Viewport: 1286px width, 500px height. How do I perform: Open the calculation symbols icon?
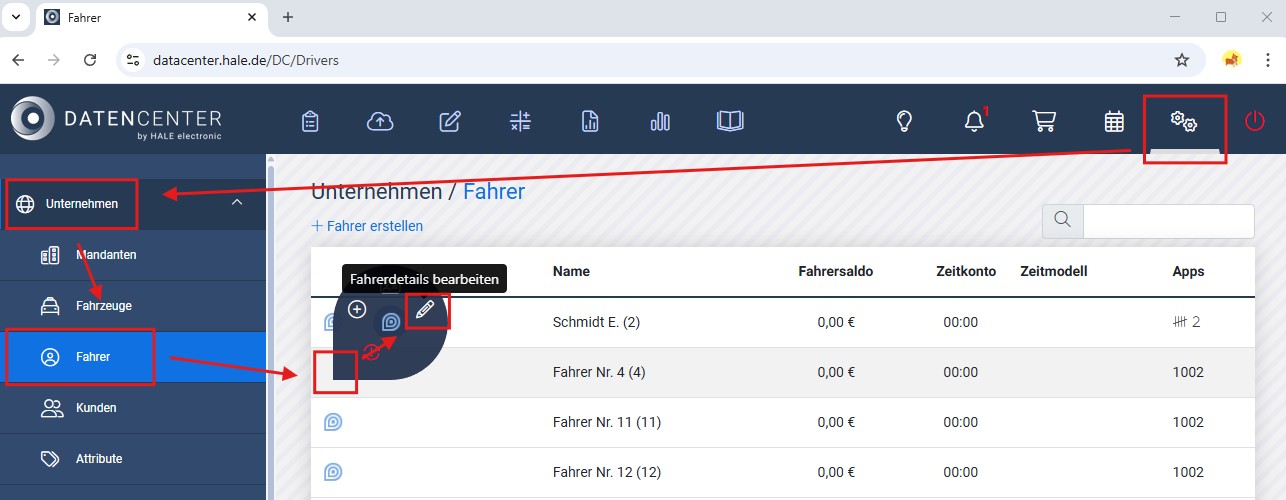520,122
